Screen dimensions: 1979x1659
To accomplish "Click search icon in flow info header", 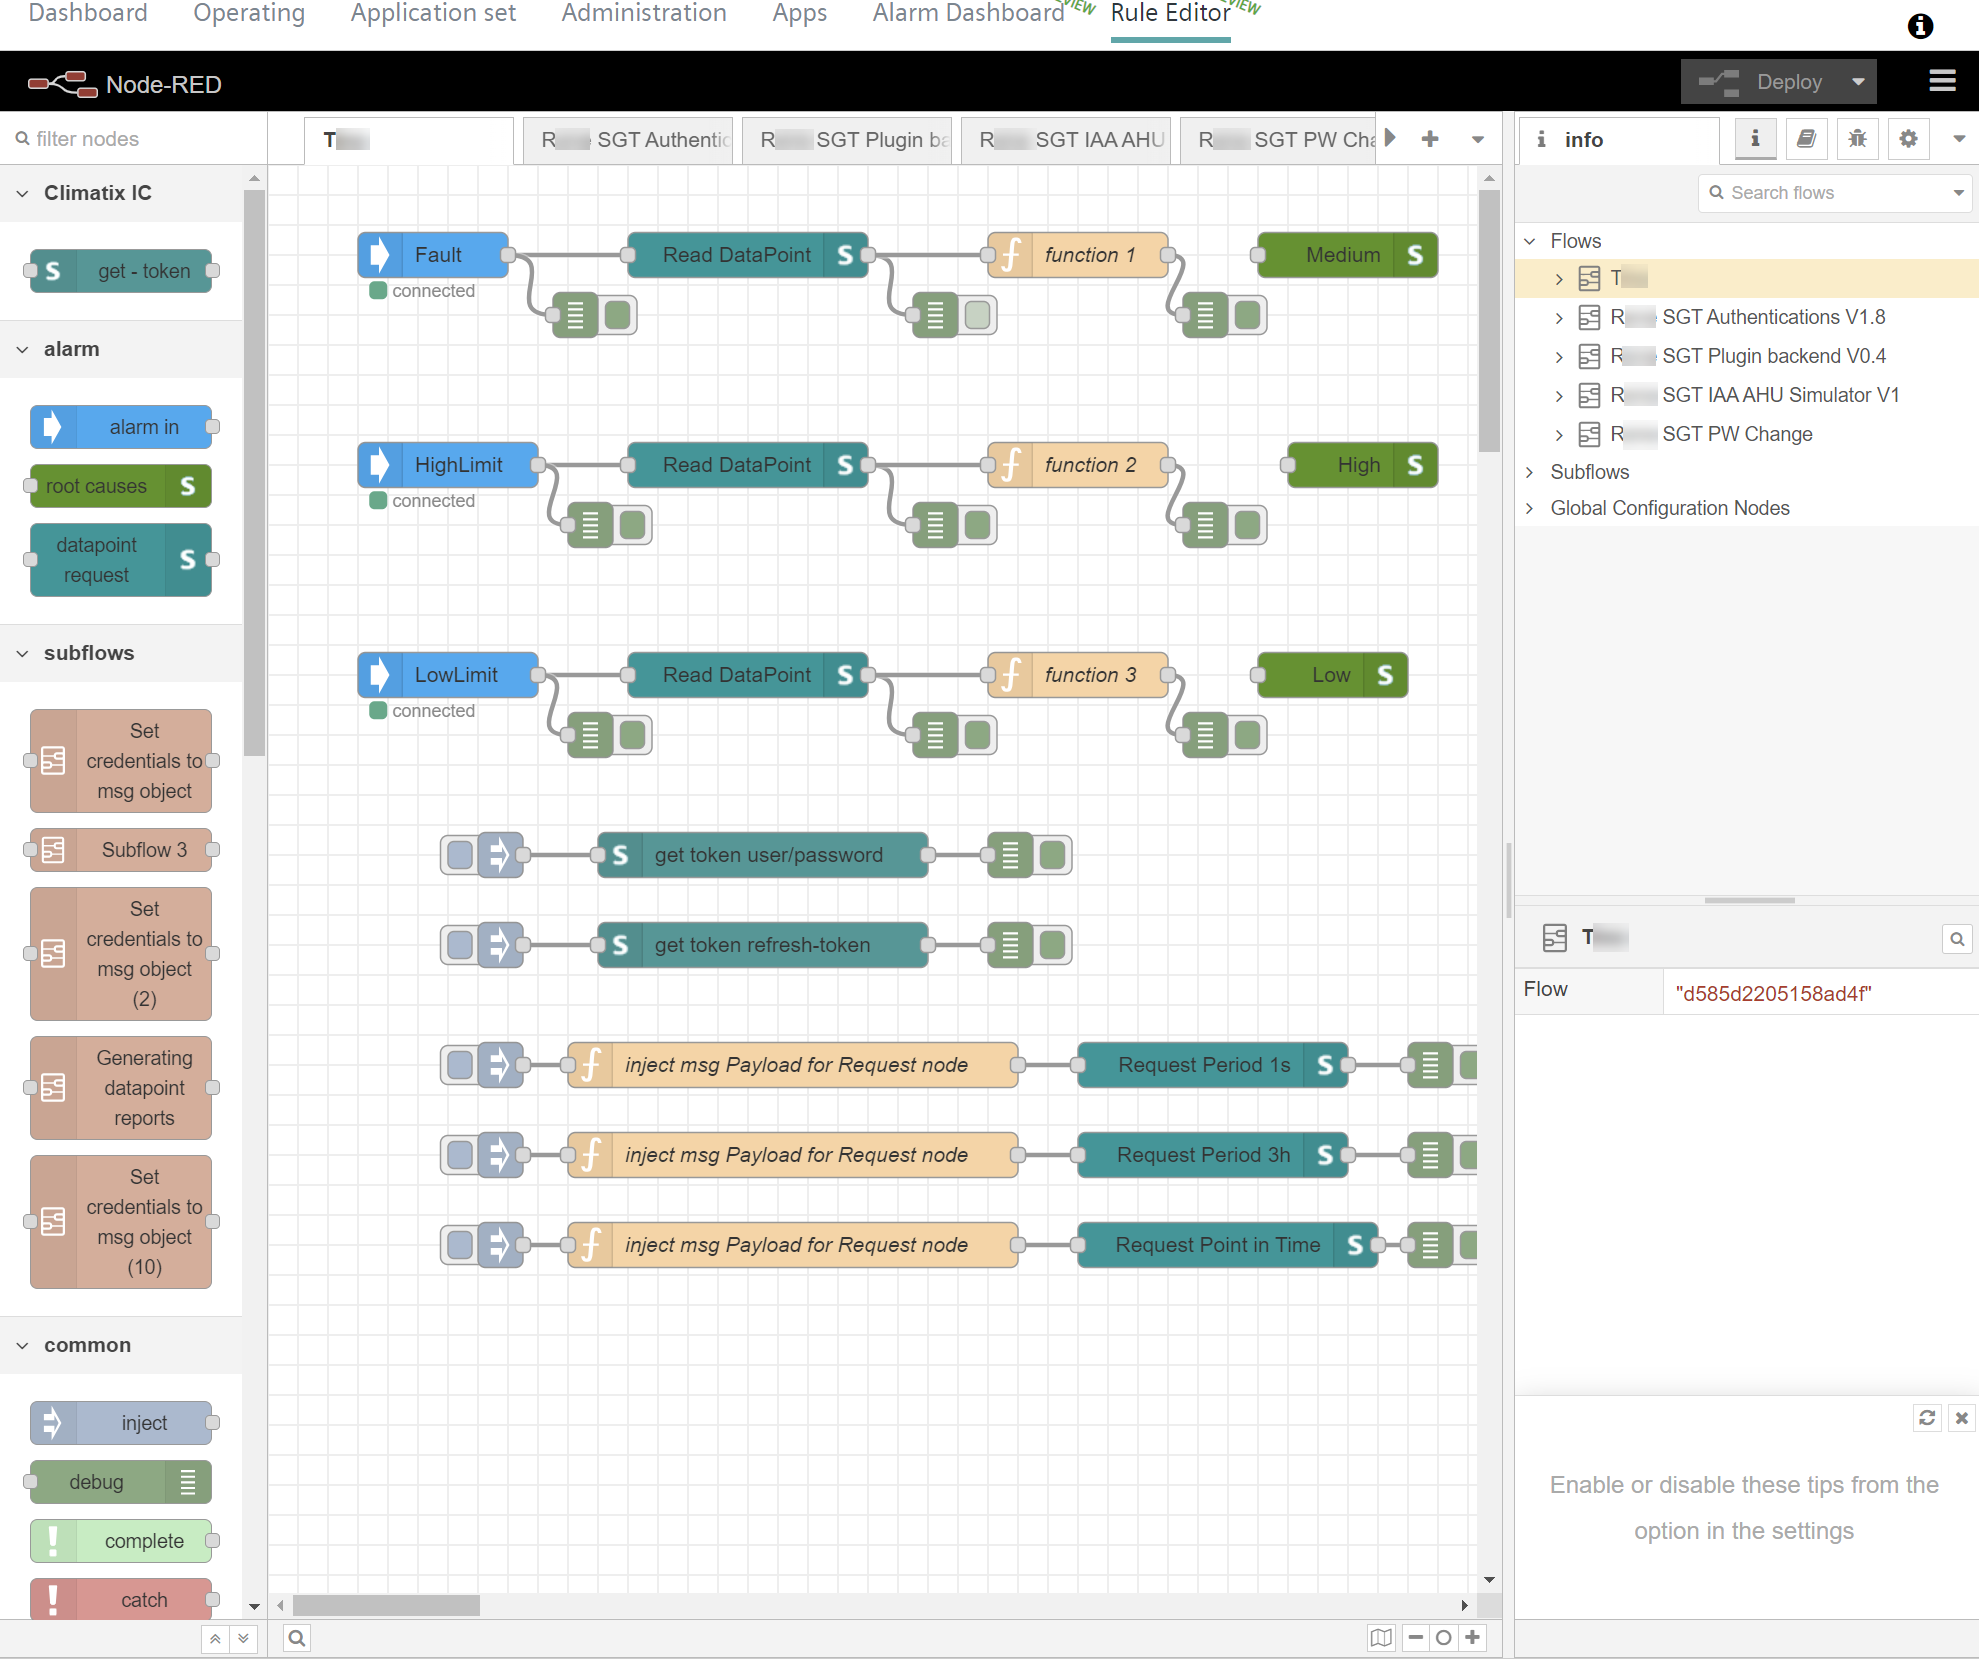I will 1957,939.
